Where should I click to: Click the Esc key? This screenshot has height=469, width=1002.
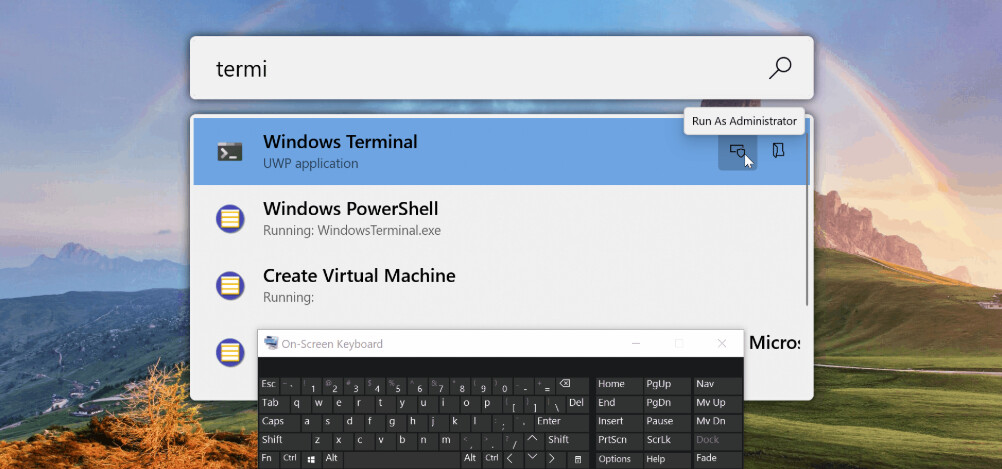pos(269,386)
